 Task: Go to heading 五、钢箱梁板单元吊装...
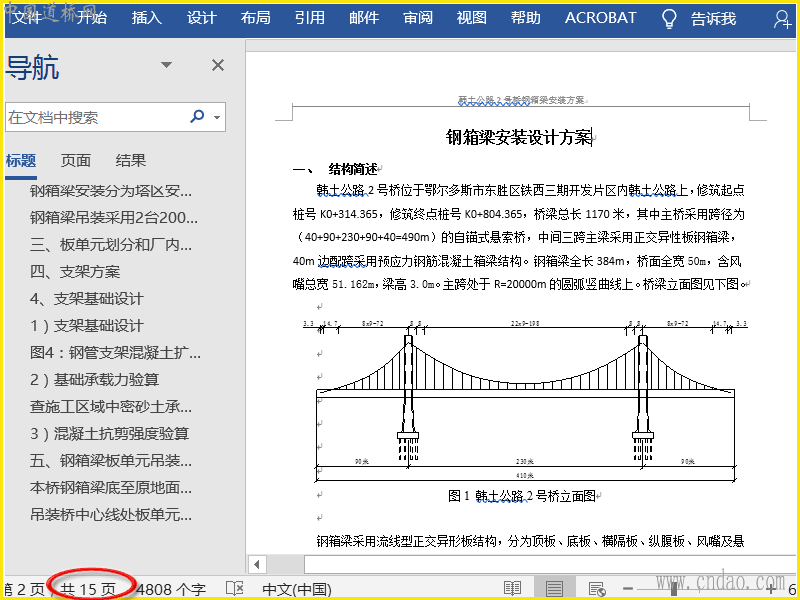pyautogui.click(x=111, y=461)
